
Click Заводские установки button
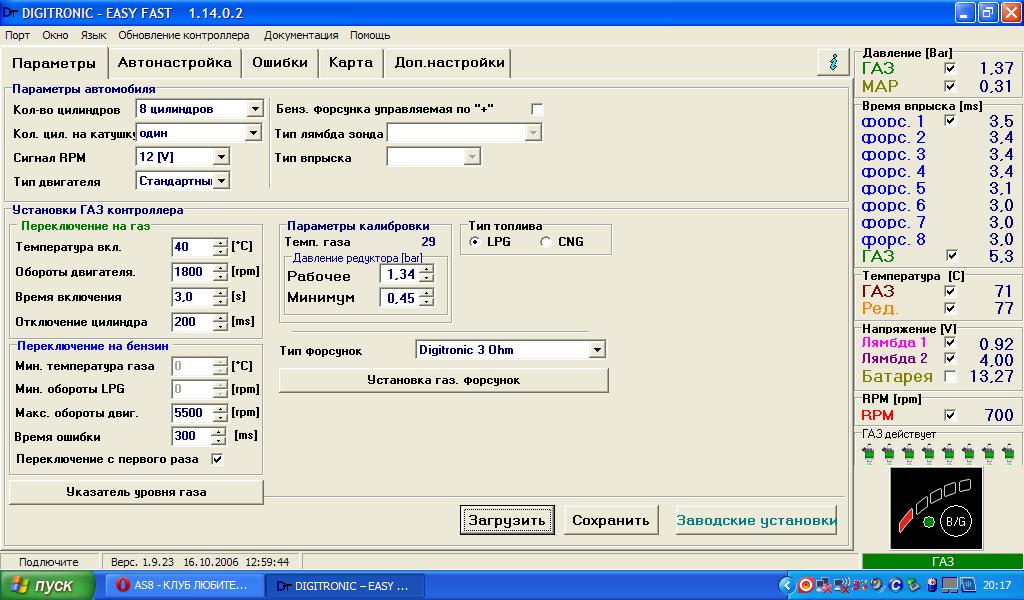coord(756,520)
